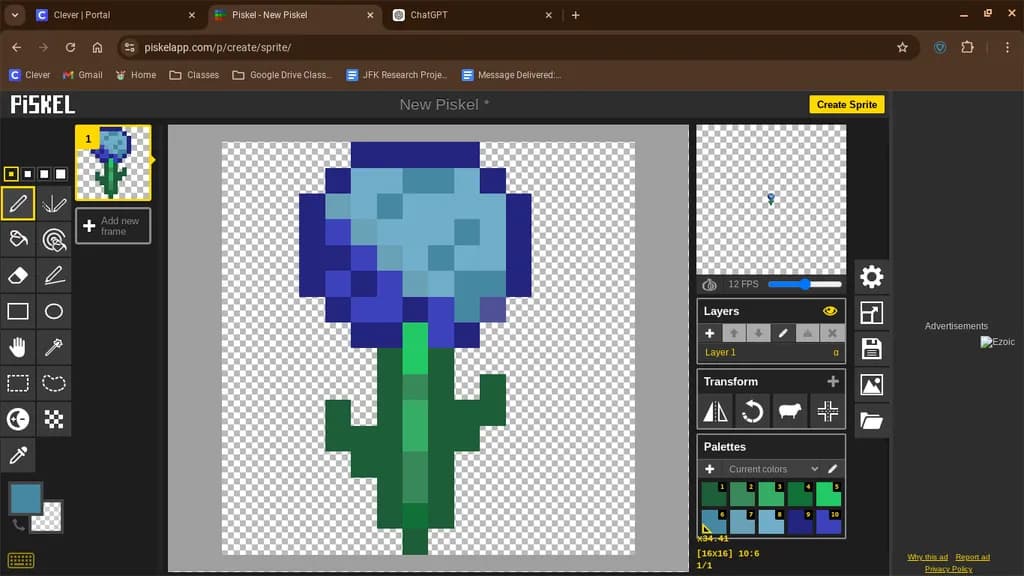
Task: Open the primary color swatch
Action: pos(26,498)
